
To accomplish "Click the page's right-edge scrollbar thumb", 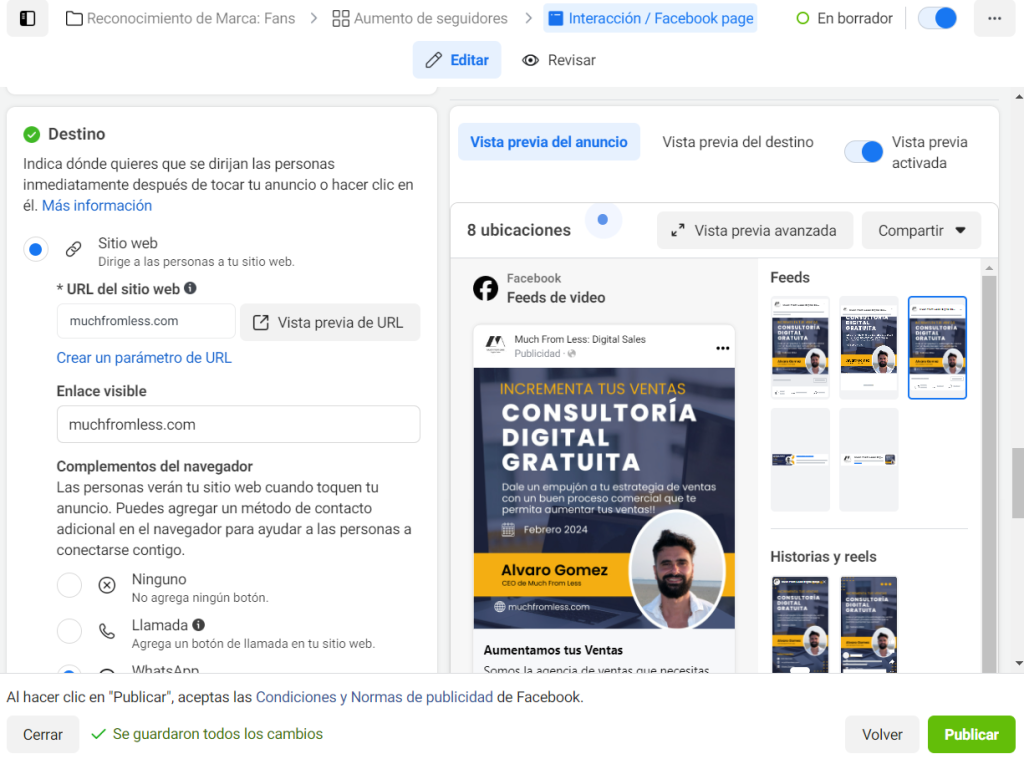I will coord(1017,482).
